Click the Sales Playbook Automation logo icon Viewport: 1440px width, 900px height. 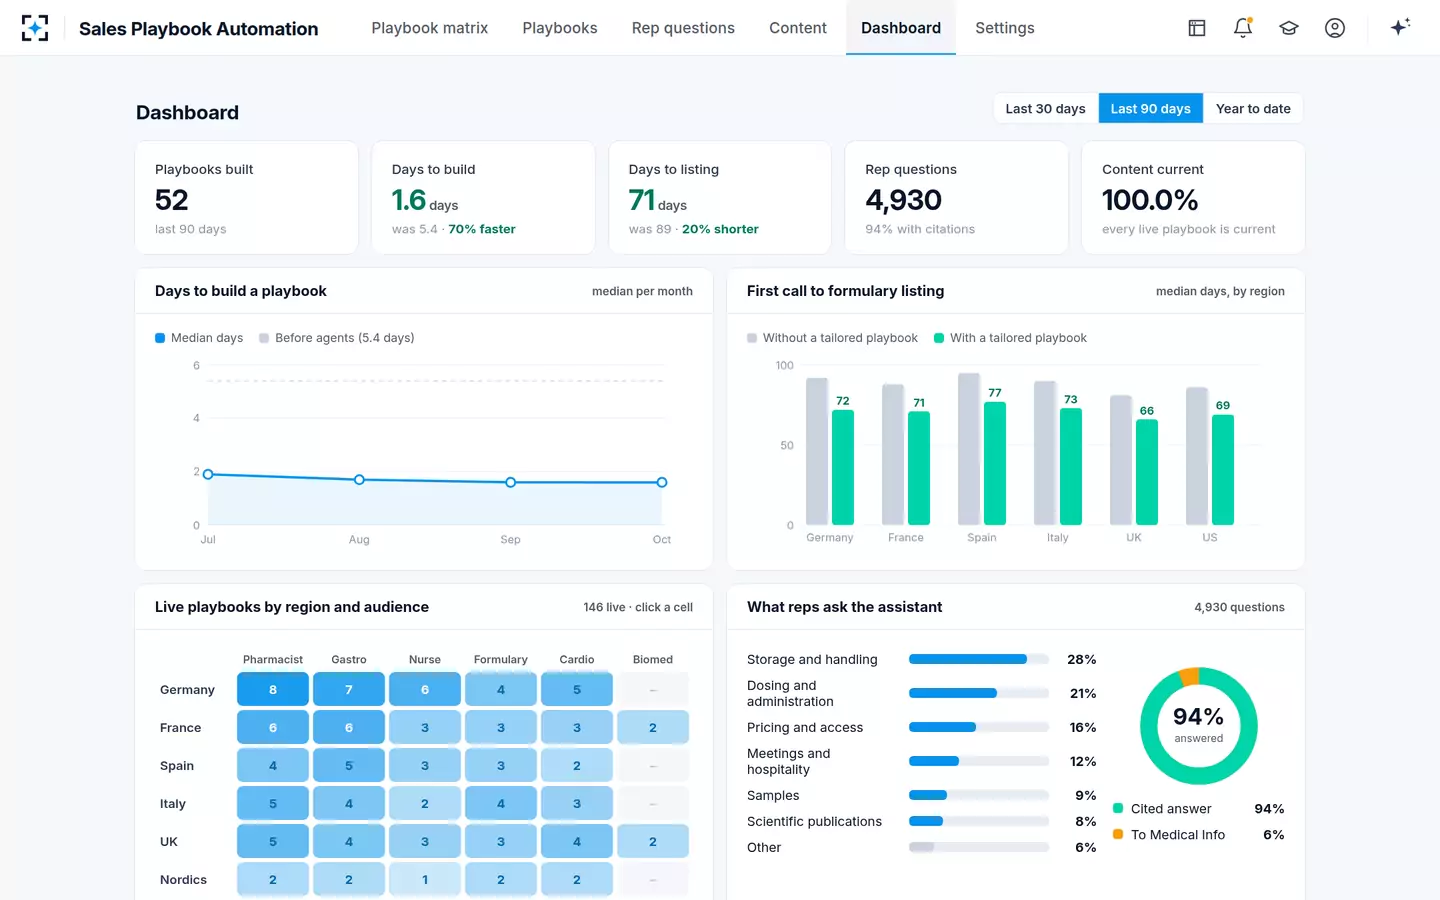click(35, 28)
